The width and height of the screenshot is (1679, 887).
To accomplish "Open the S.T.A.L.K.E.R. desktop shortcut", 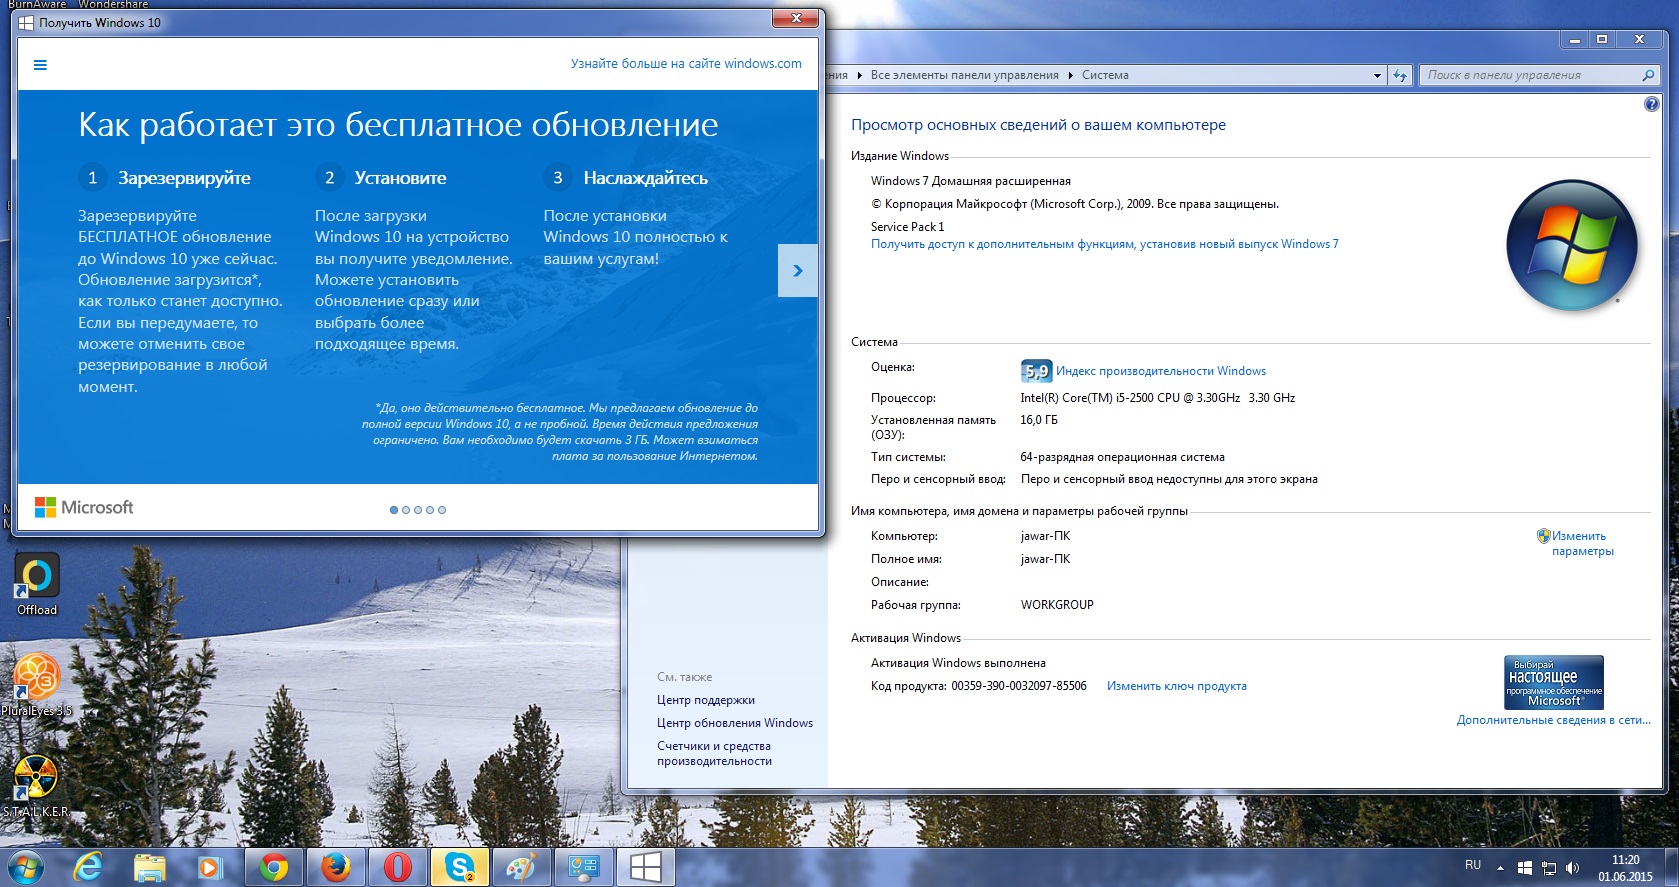I will click(36, 787).
